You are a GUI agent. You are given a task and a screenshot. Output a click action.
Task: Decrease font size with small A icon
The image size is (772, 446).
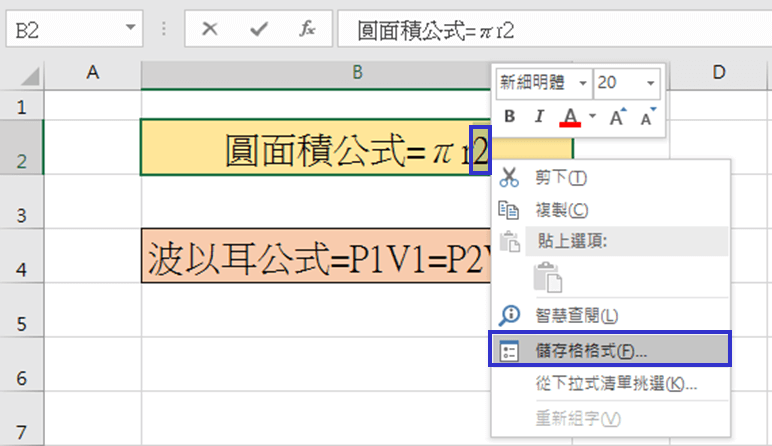(646, 117)
